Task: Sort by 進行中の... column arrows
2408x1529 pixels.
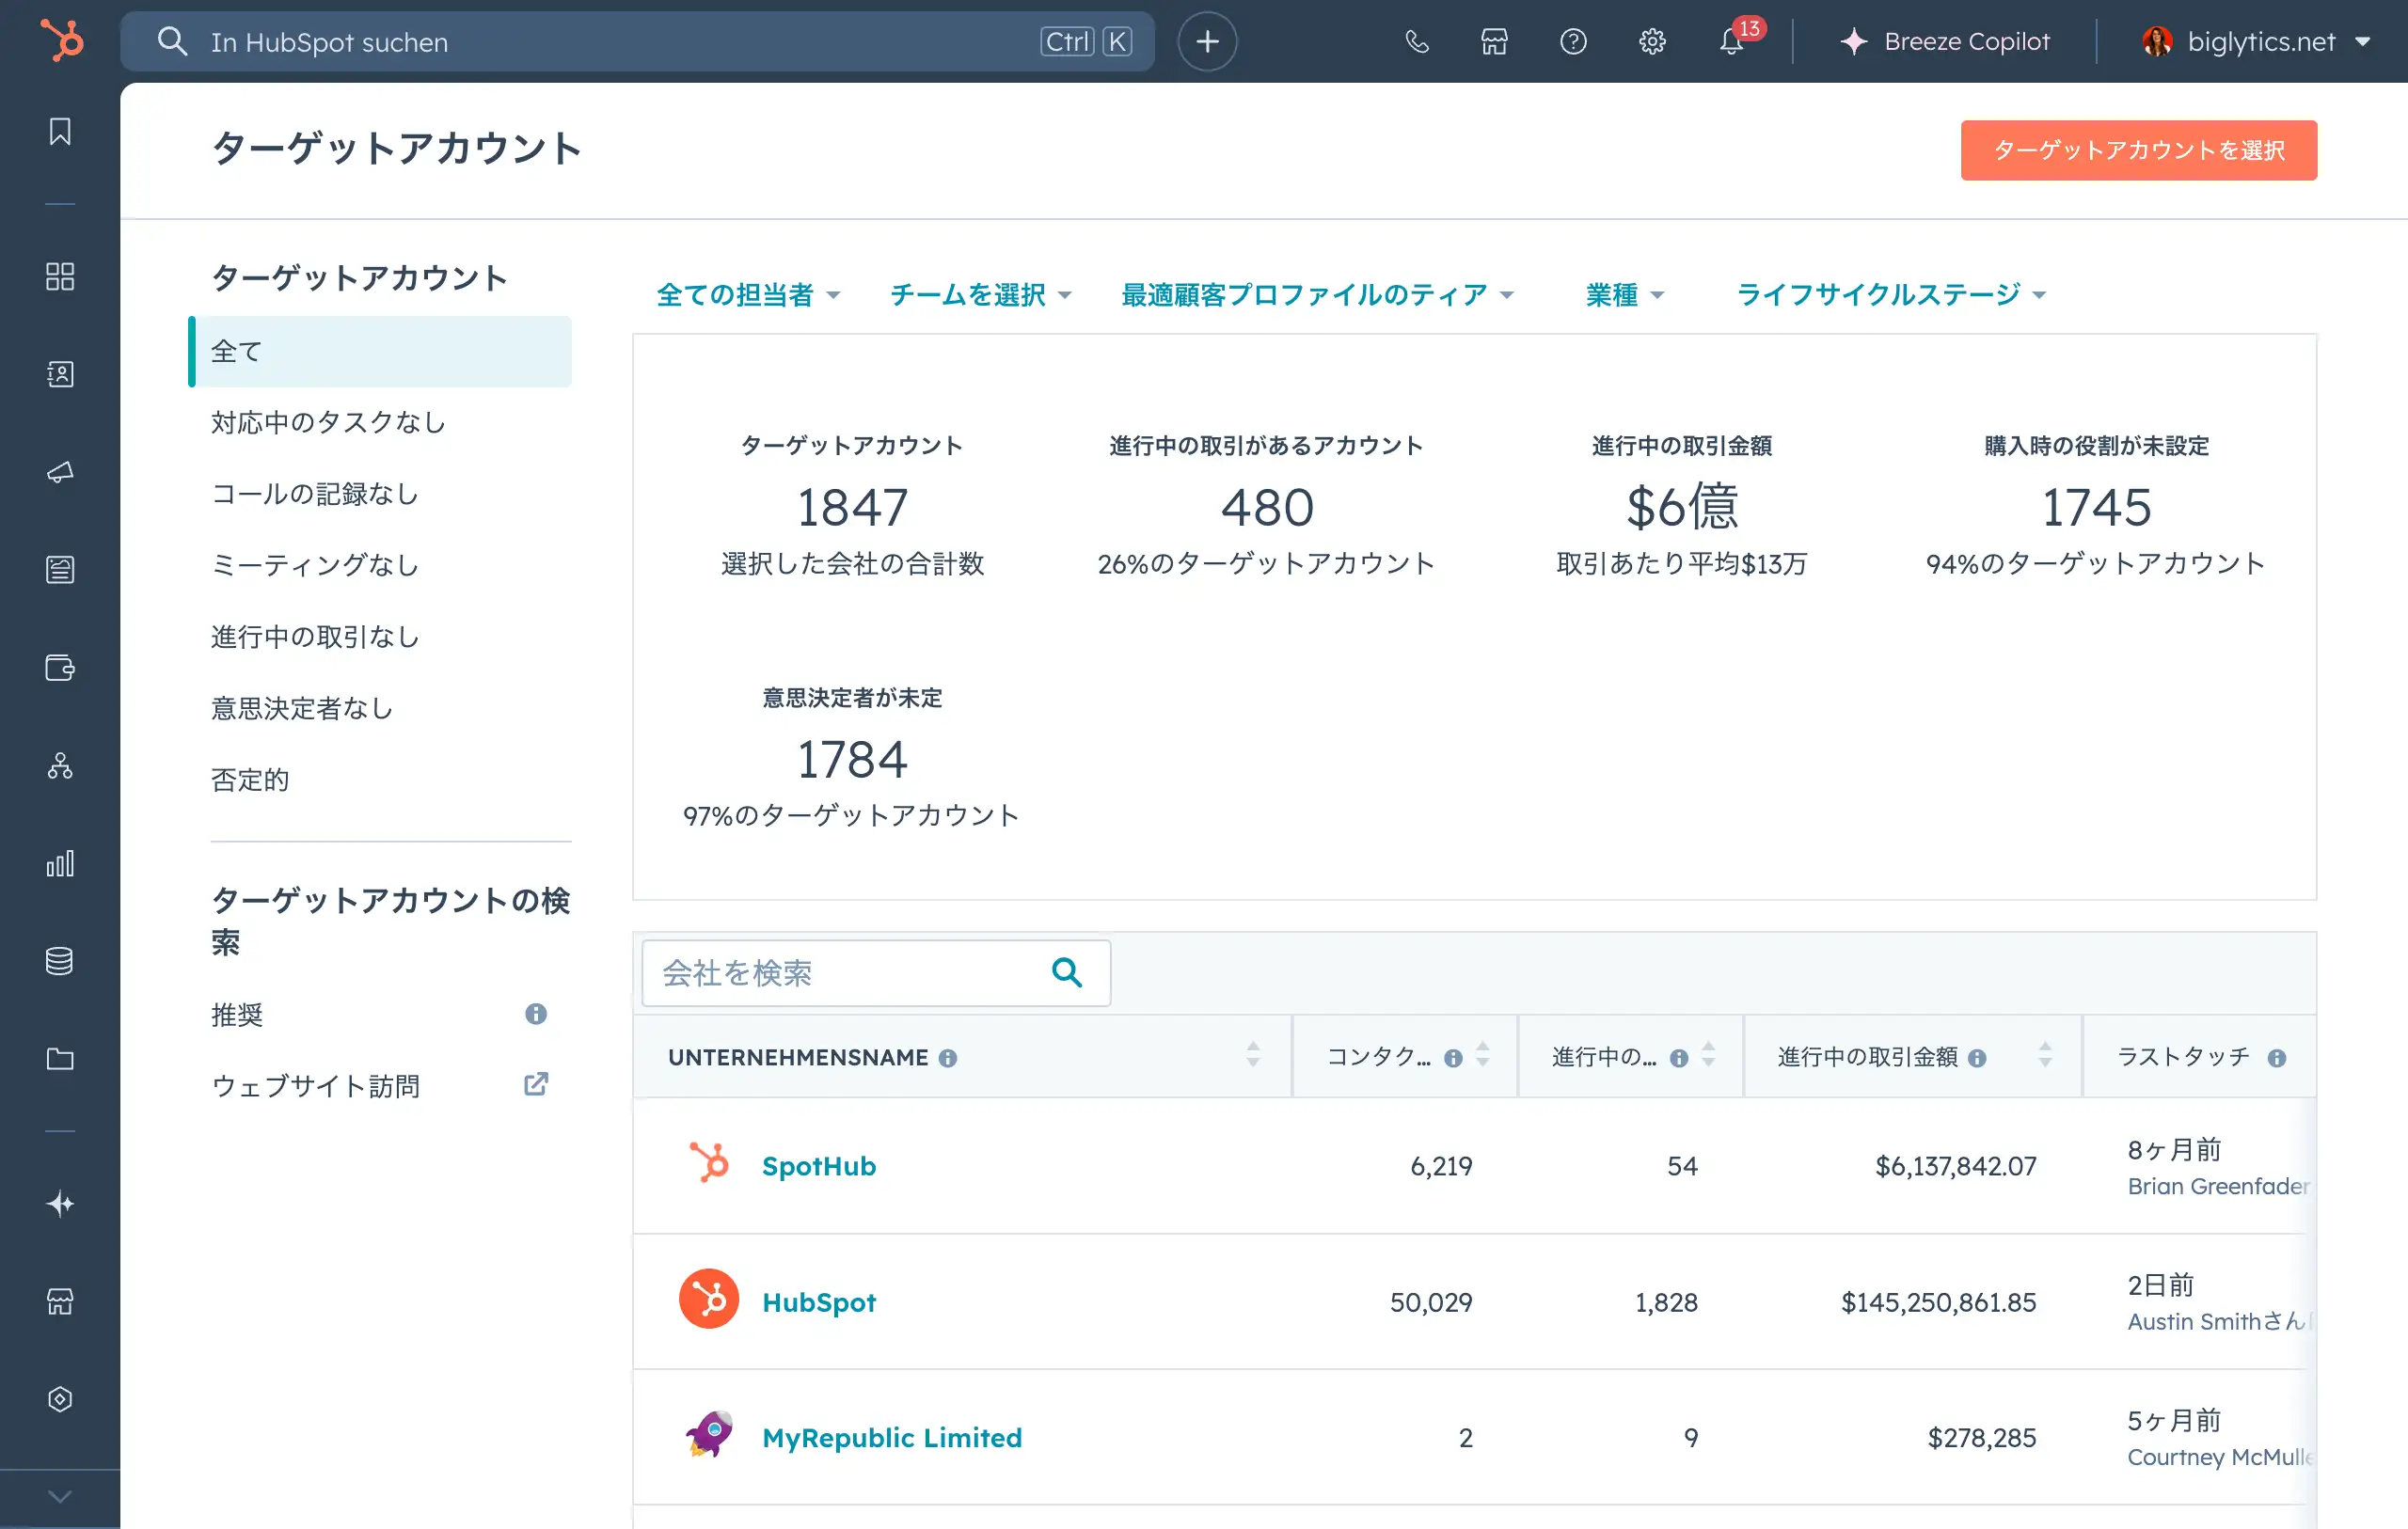Action: pyautogui.click(x=1708, y=1056)
